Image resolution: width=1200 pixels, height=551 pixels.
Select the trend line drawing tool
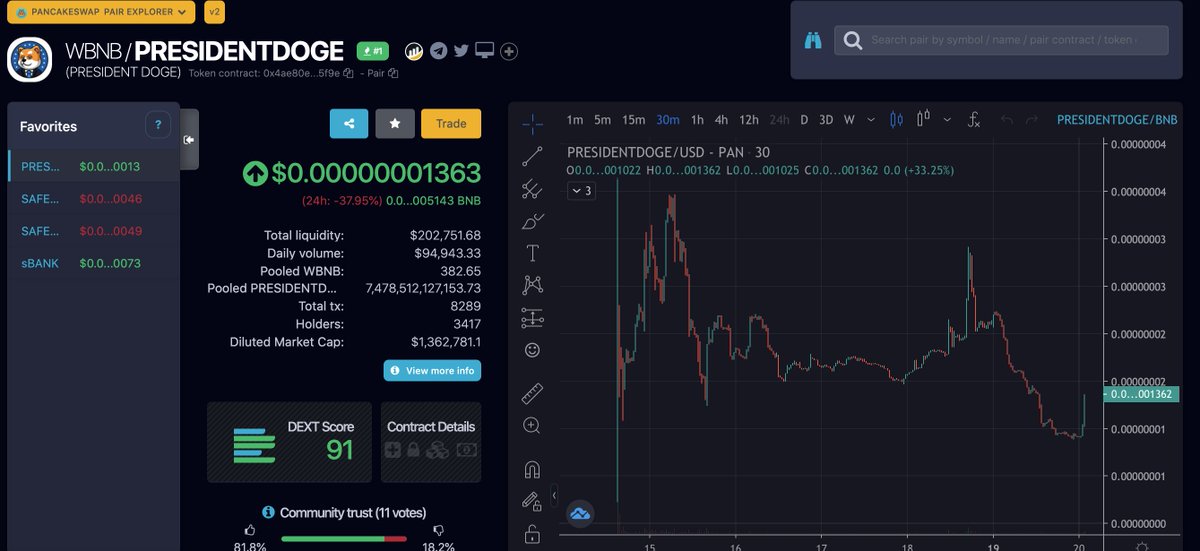point(532,155)
